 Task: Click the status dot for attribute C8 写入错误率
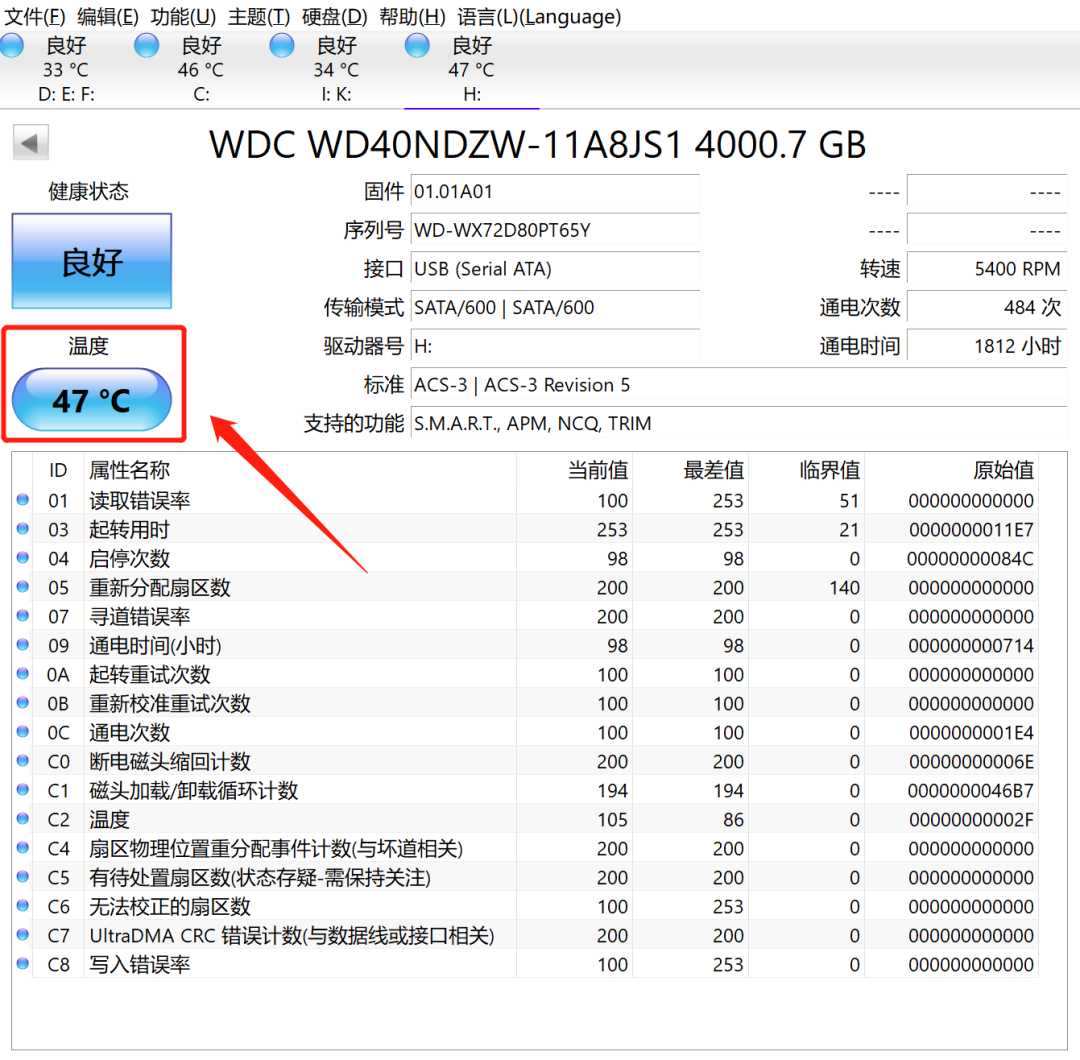[23, 963]
